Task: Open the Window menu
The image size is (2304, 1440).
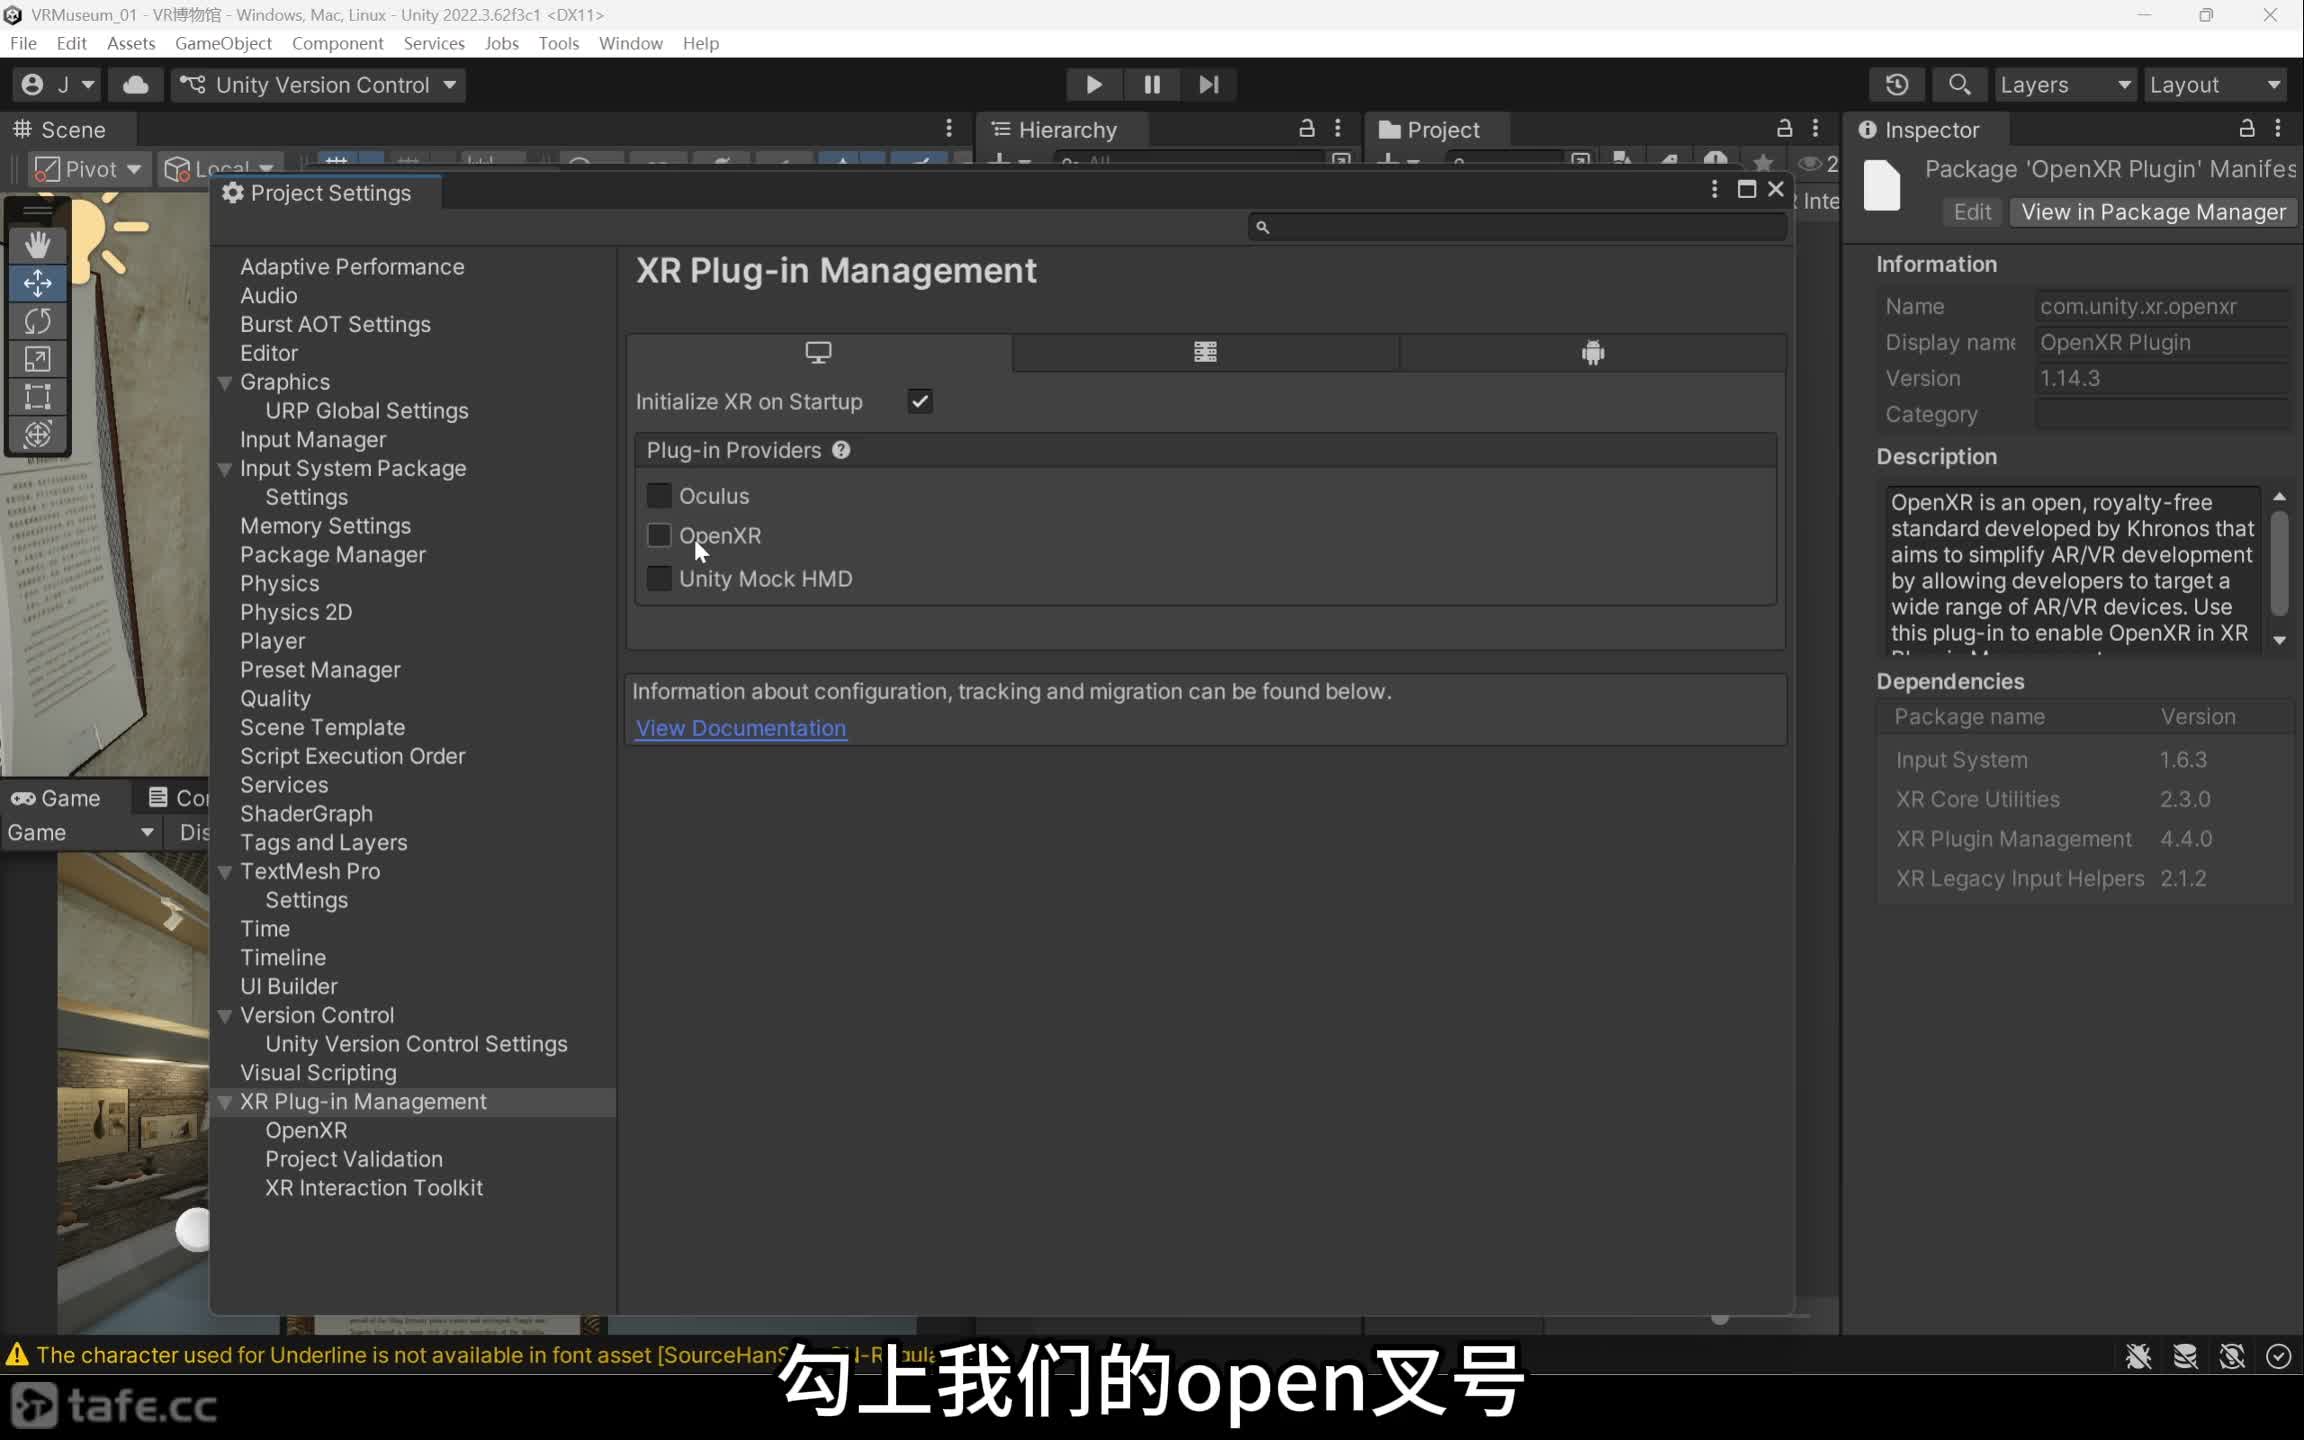Action: (630, 43)
